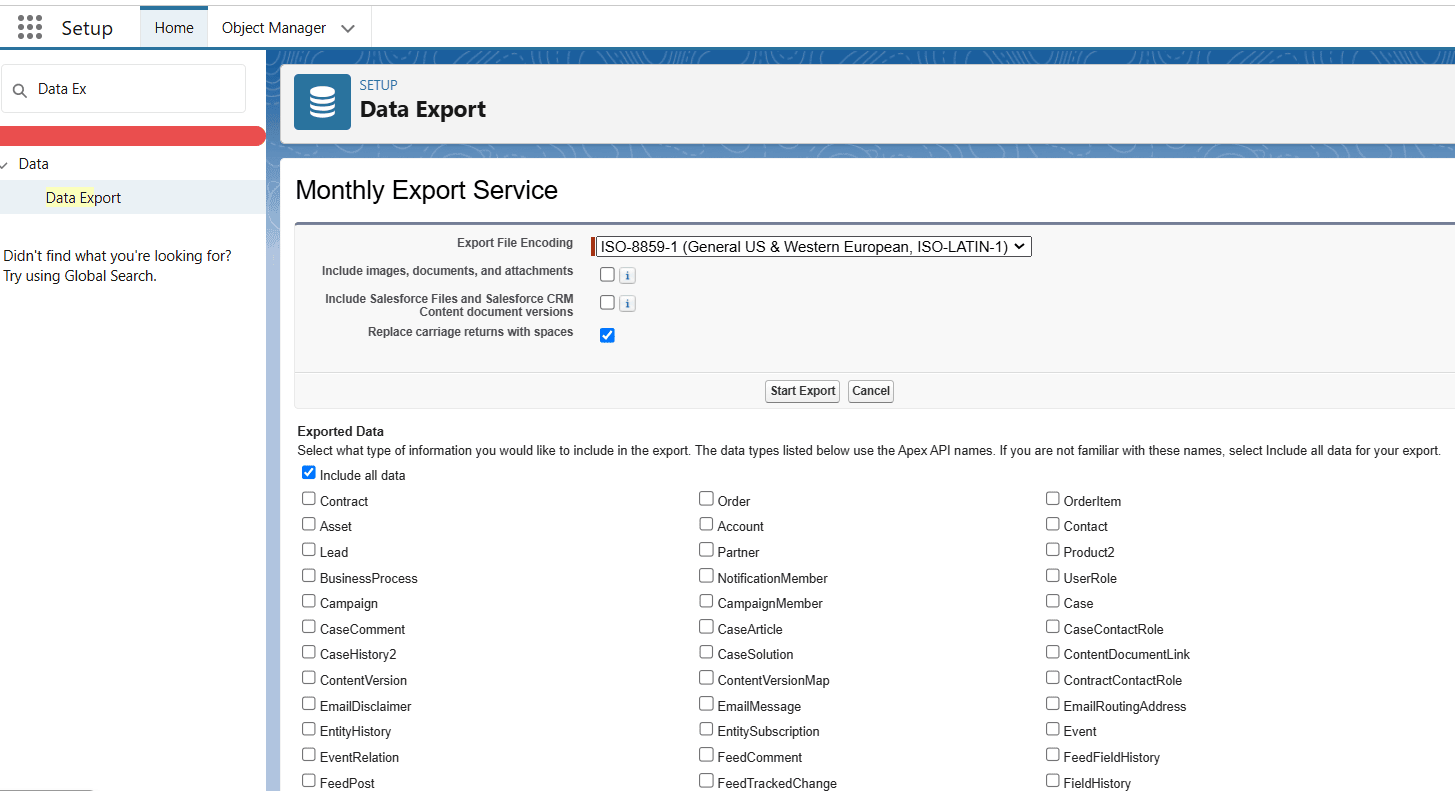Open the Object Manager tab
Screen dimensions: 1455x791
point(274,28)
